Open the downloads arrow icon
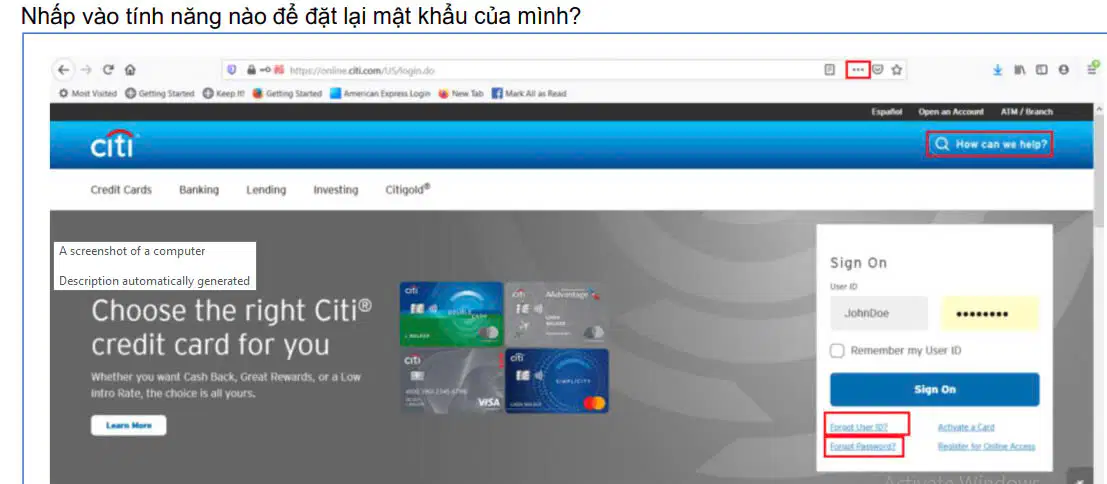This screenshot has height=484, width=1107. coord(998,70)
